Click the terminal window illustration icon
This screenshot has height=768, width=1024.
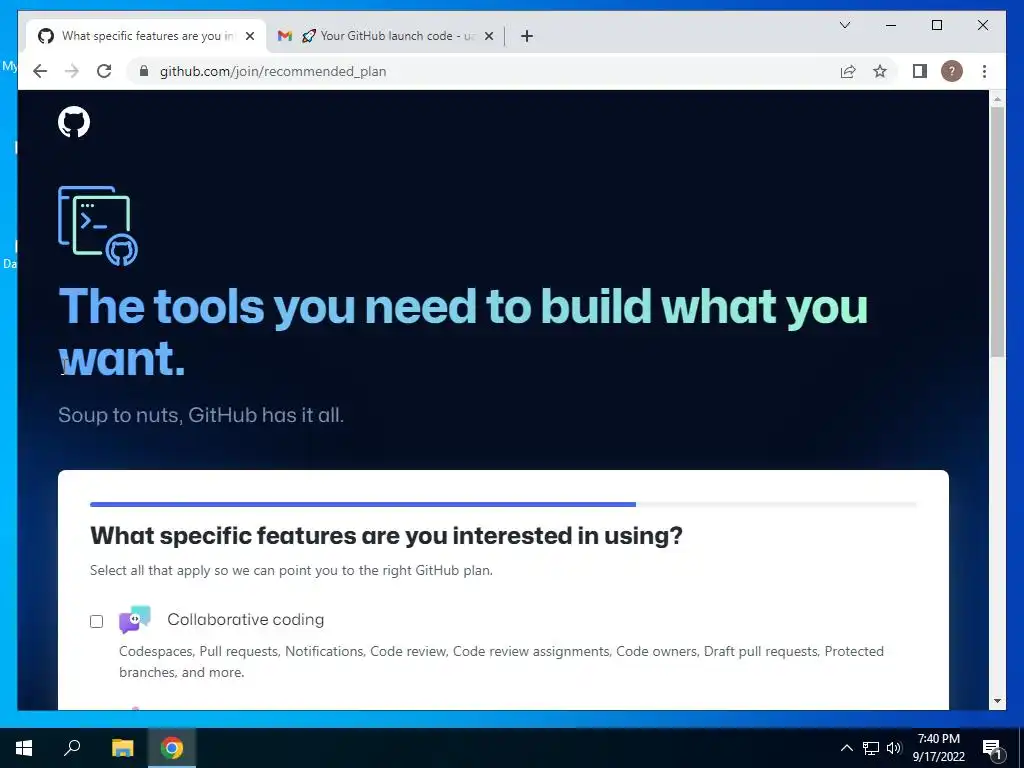pos(97,226)
